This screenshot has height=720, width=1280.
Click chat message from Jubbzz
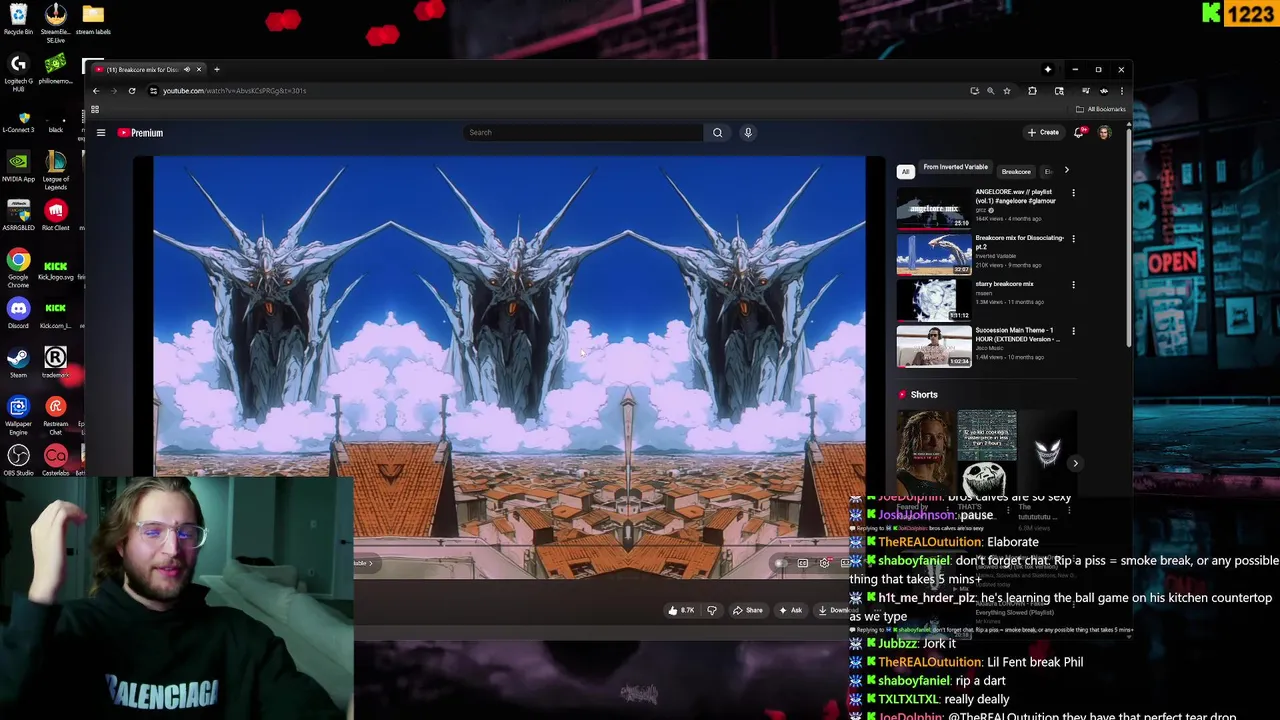coord(917,643)
